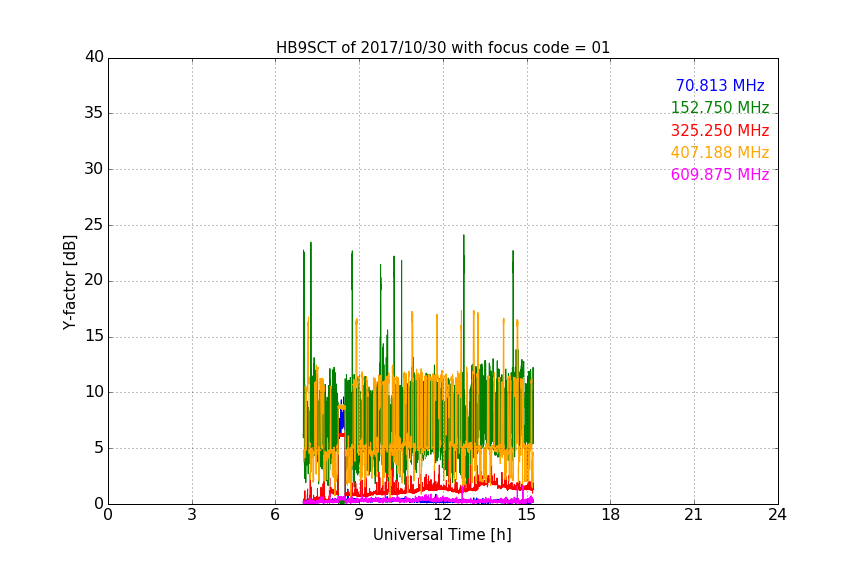Click the Universal Time [h] axis label
The image size is (864, 576).
click(x=442, y=535)
